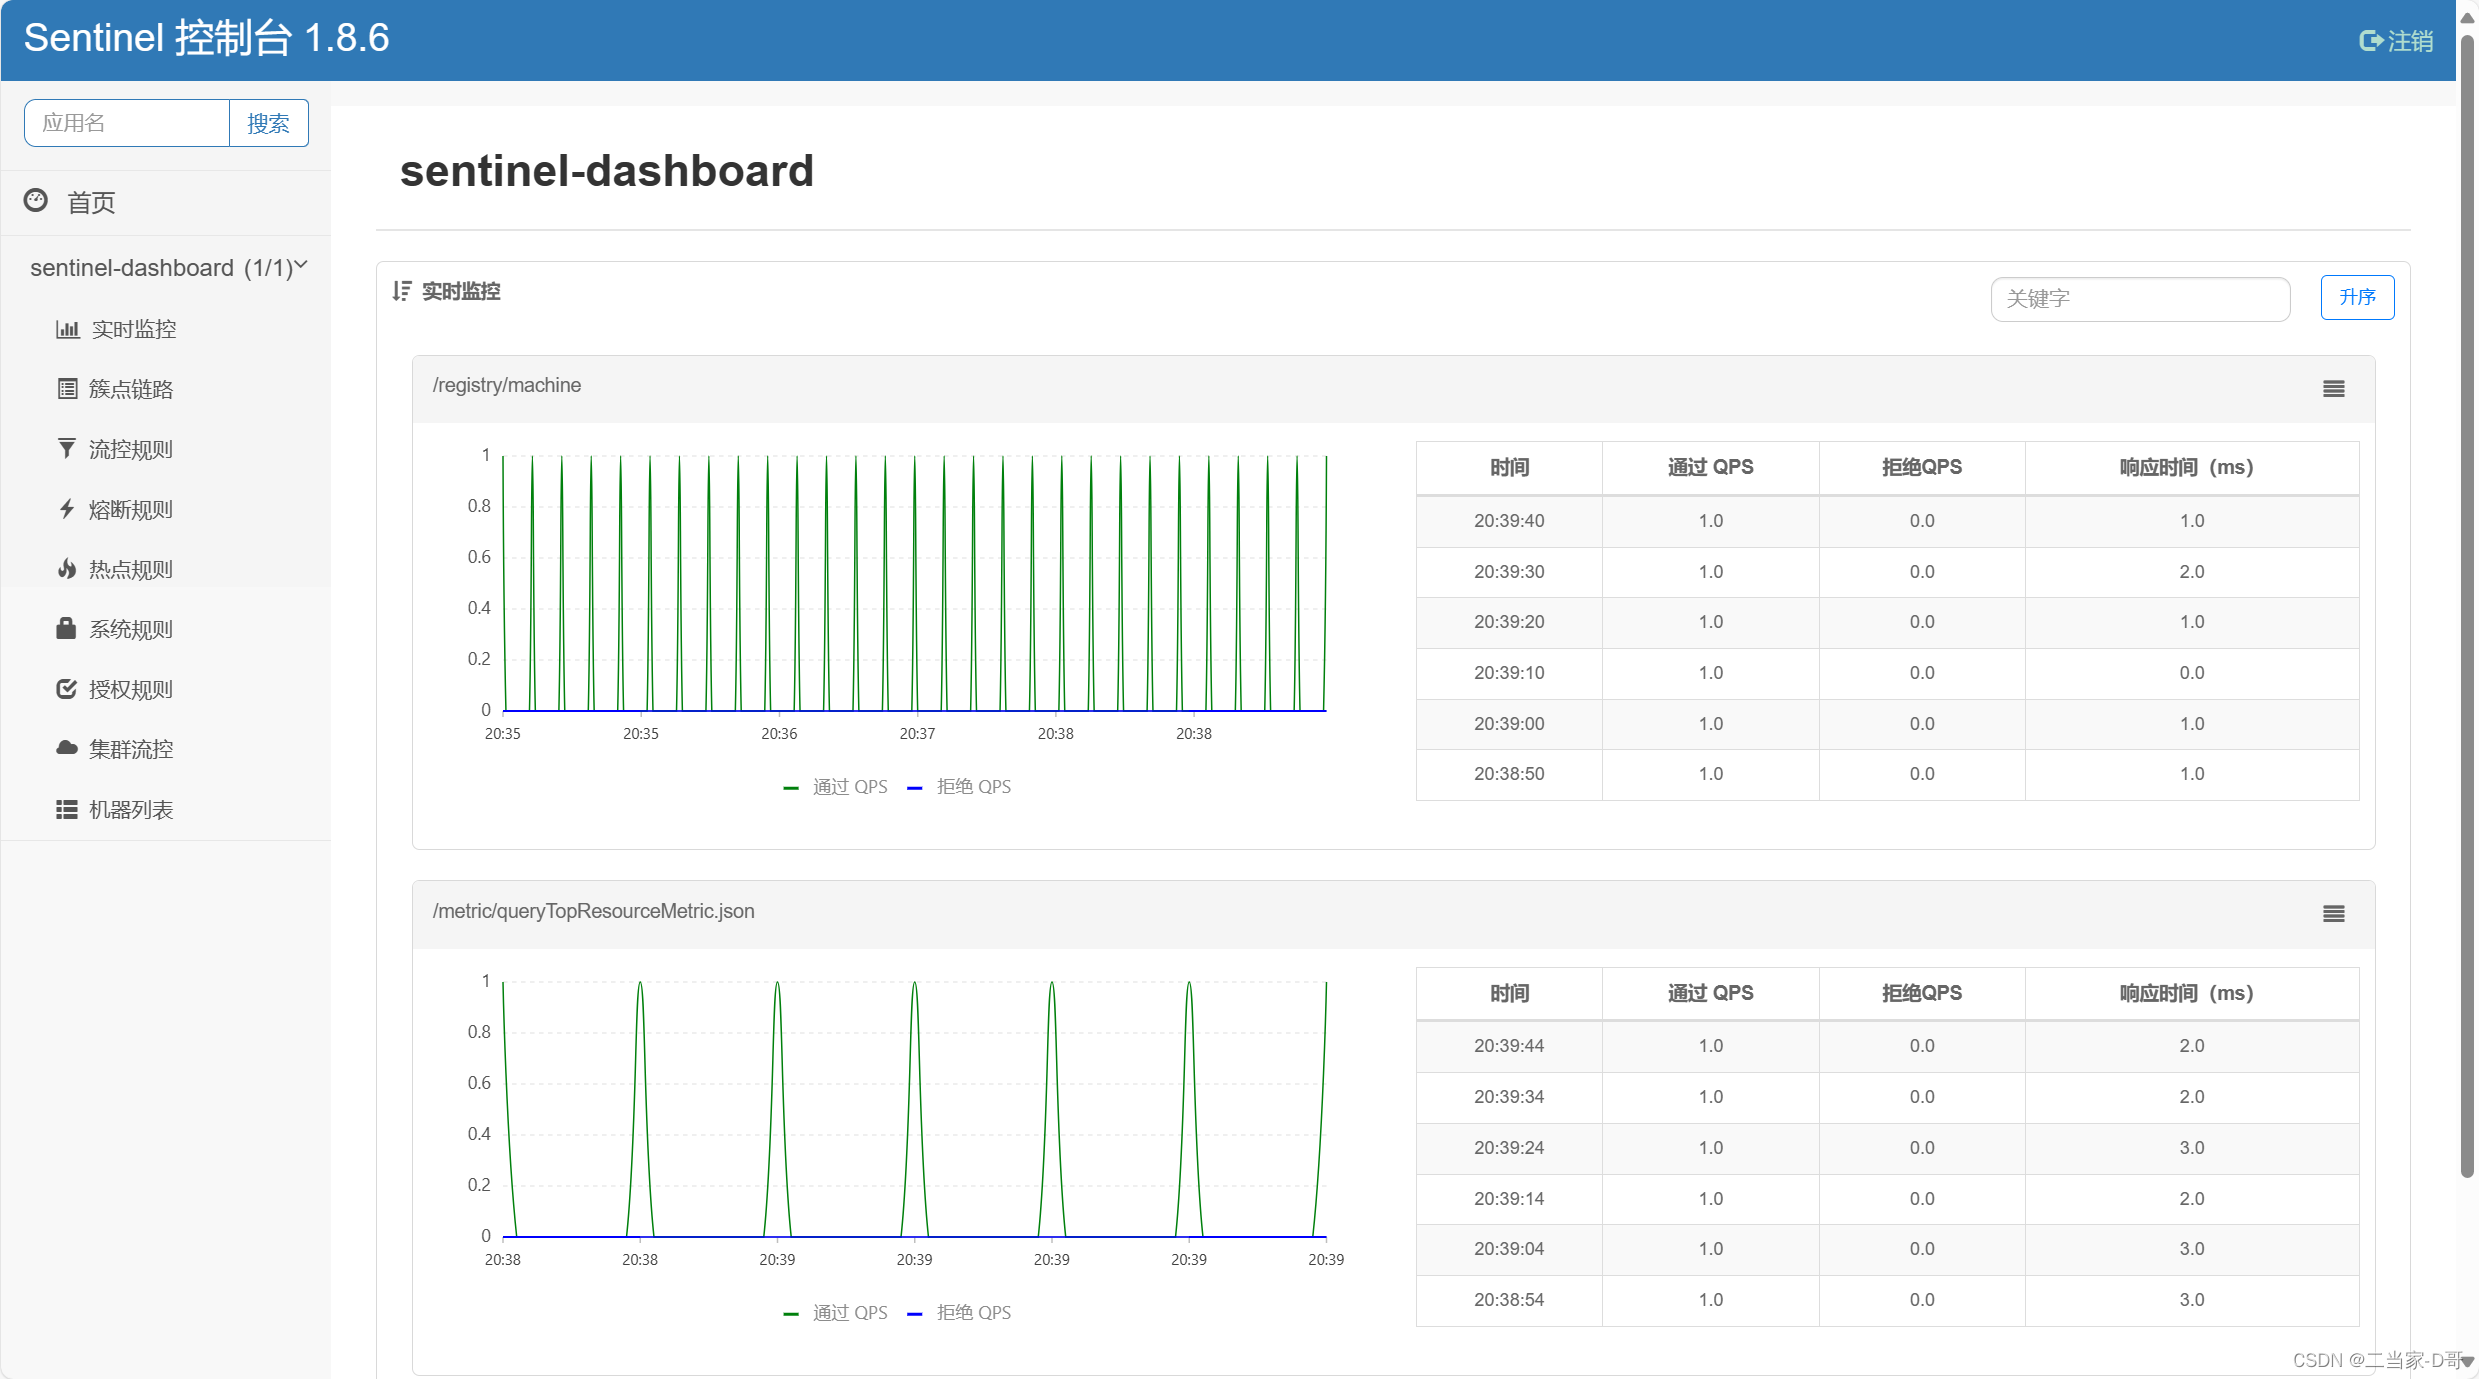Click the page vertical scrollbar thumb
This screenshot has width=2479, height=1379.
2467,607
